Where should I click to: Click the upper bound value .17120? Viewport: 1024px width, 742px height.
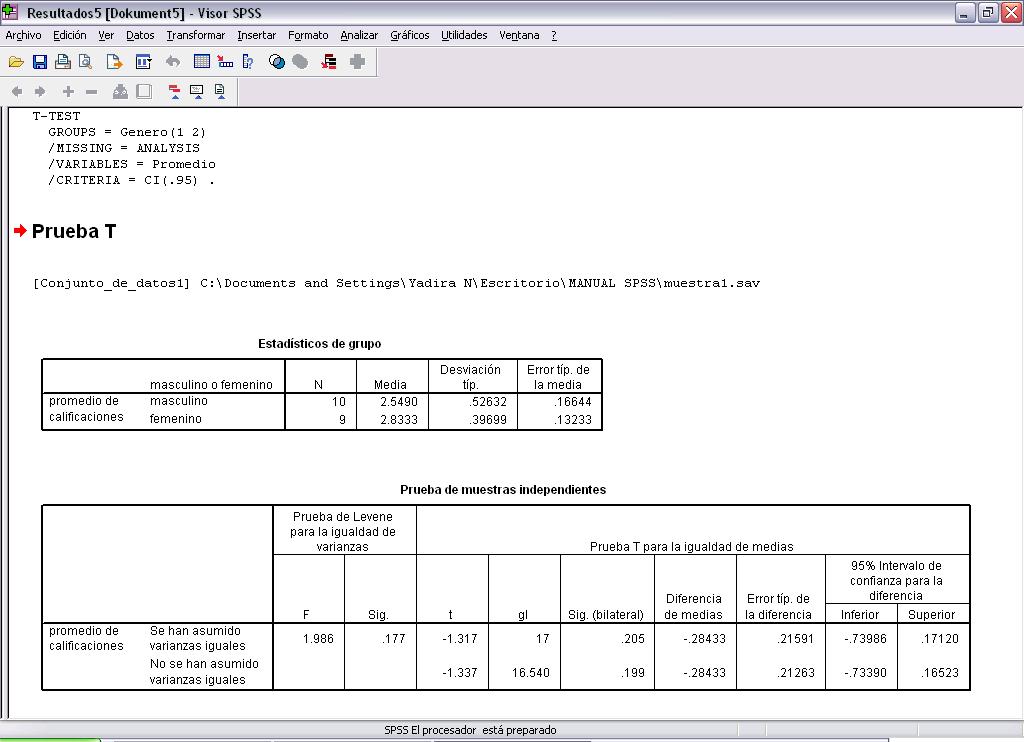click(940, 639)
